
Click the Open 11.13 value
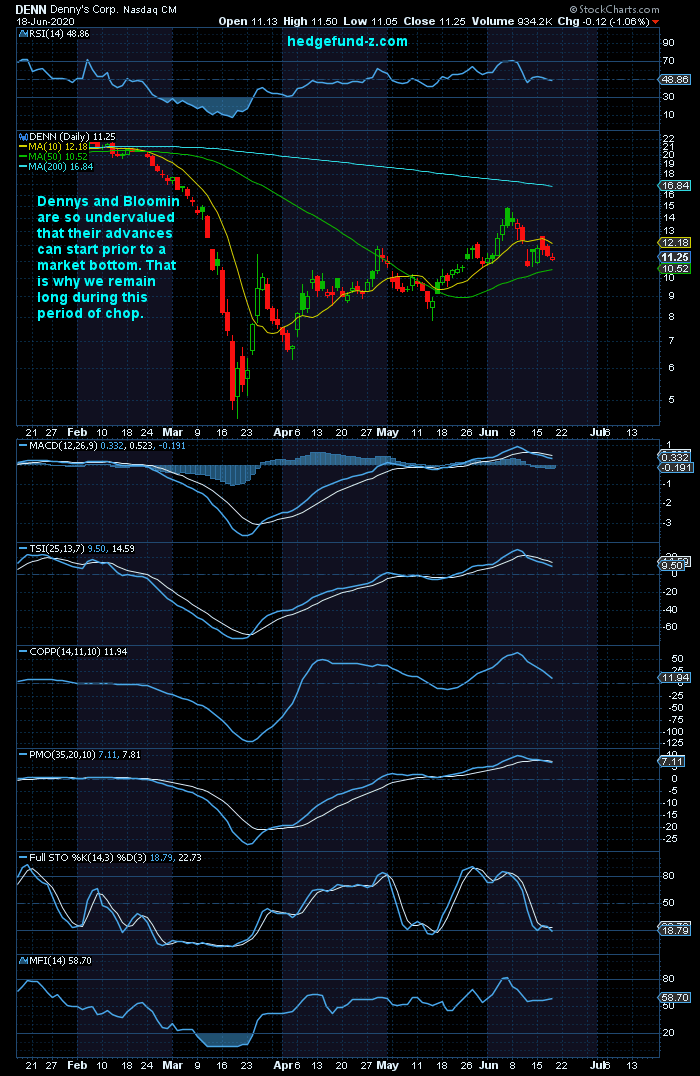coord(248,21)
